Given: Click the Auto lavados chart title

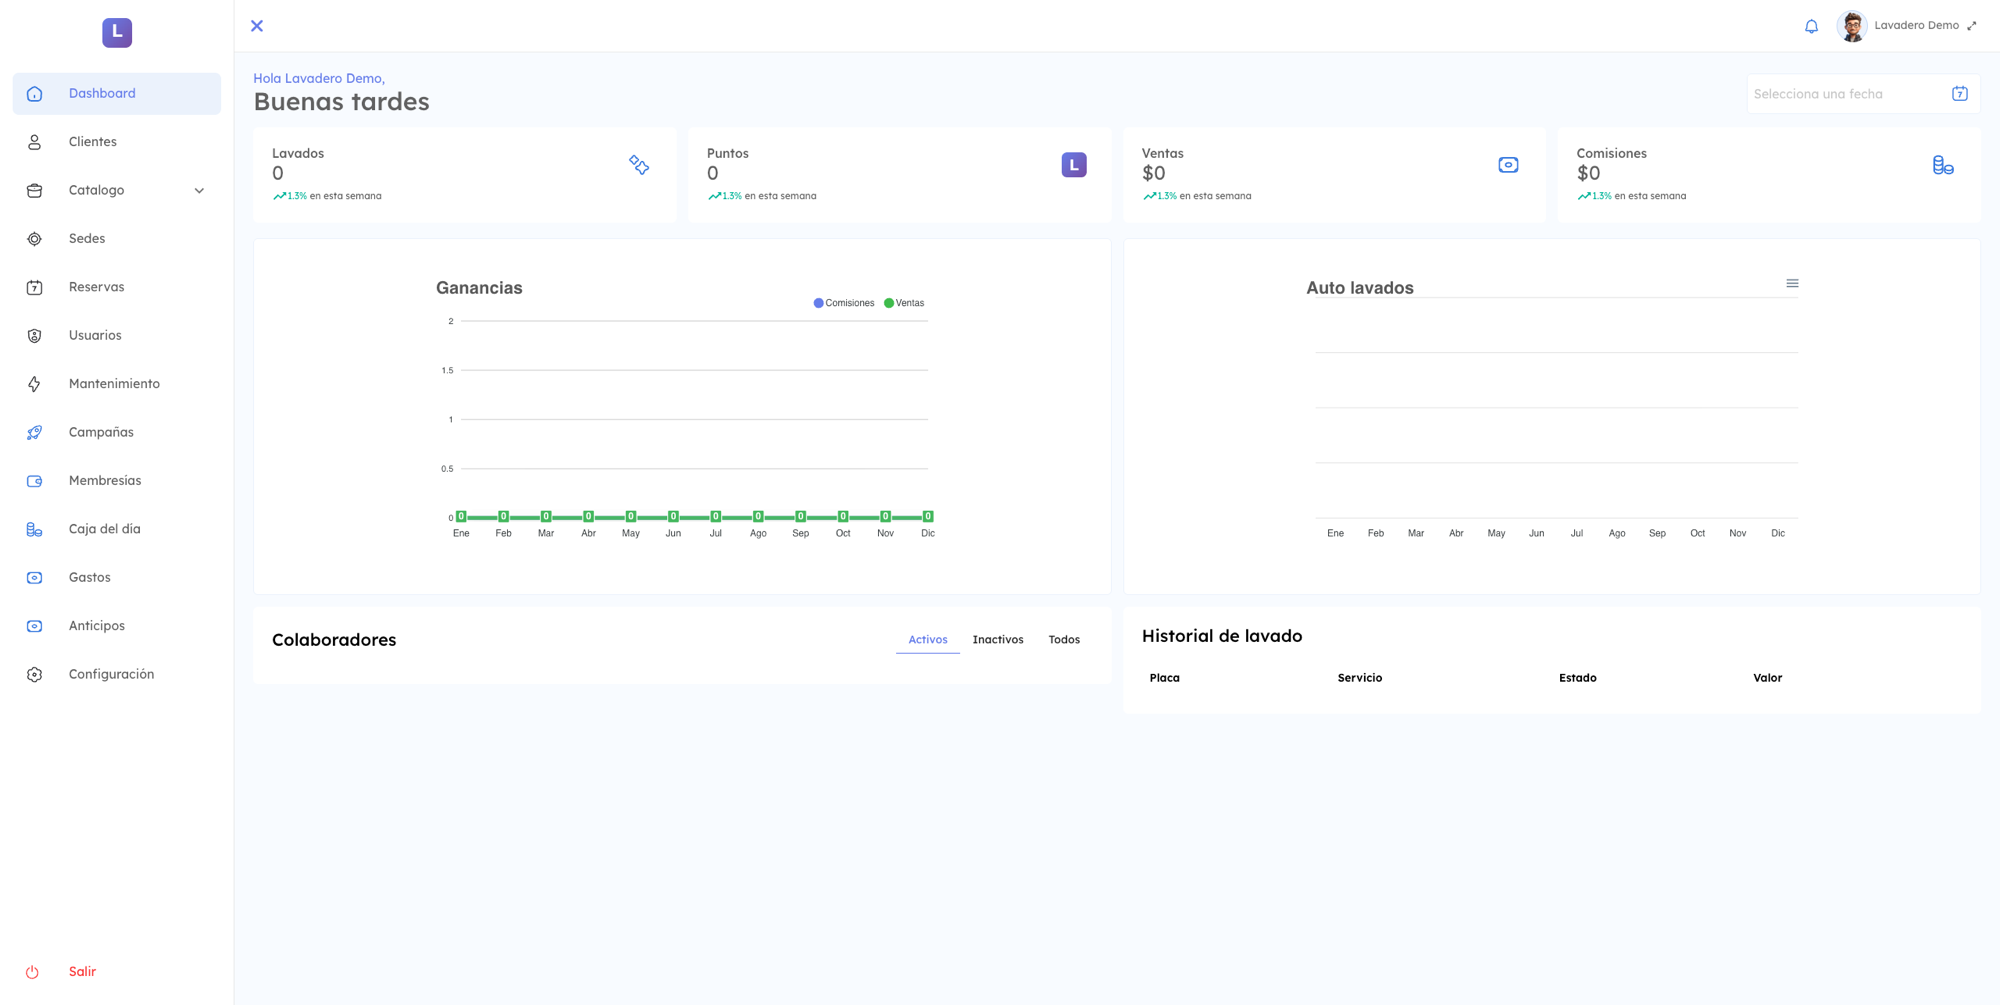Looking at the screenshot, I should pos(1360,288).
